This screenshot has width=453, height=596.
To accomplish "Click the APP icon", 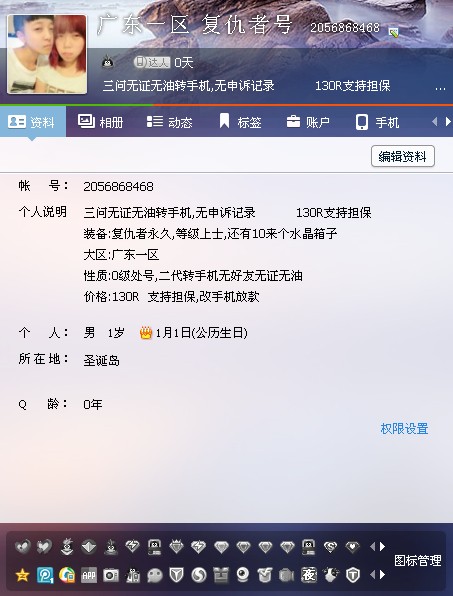I will click(89, 575).
